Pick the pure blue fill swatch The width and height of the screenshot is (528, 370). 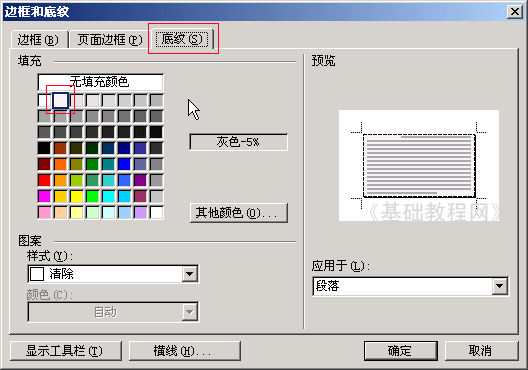[x=124, y=164]
